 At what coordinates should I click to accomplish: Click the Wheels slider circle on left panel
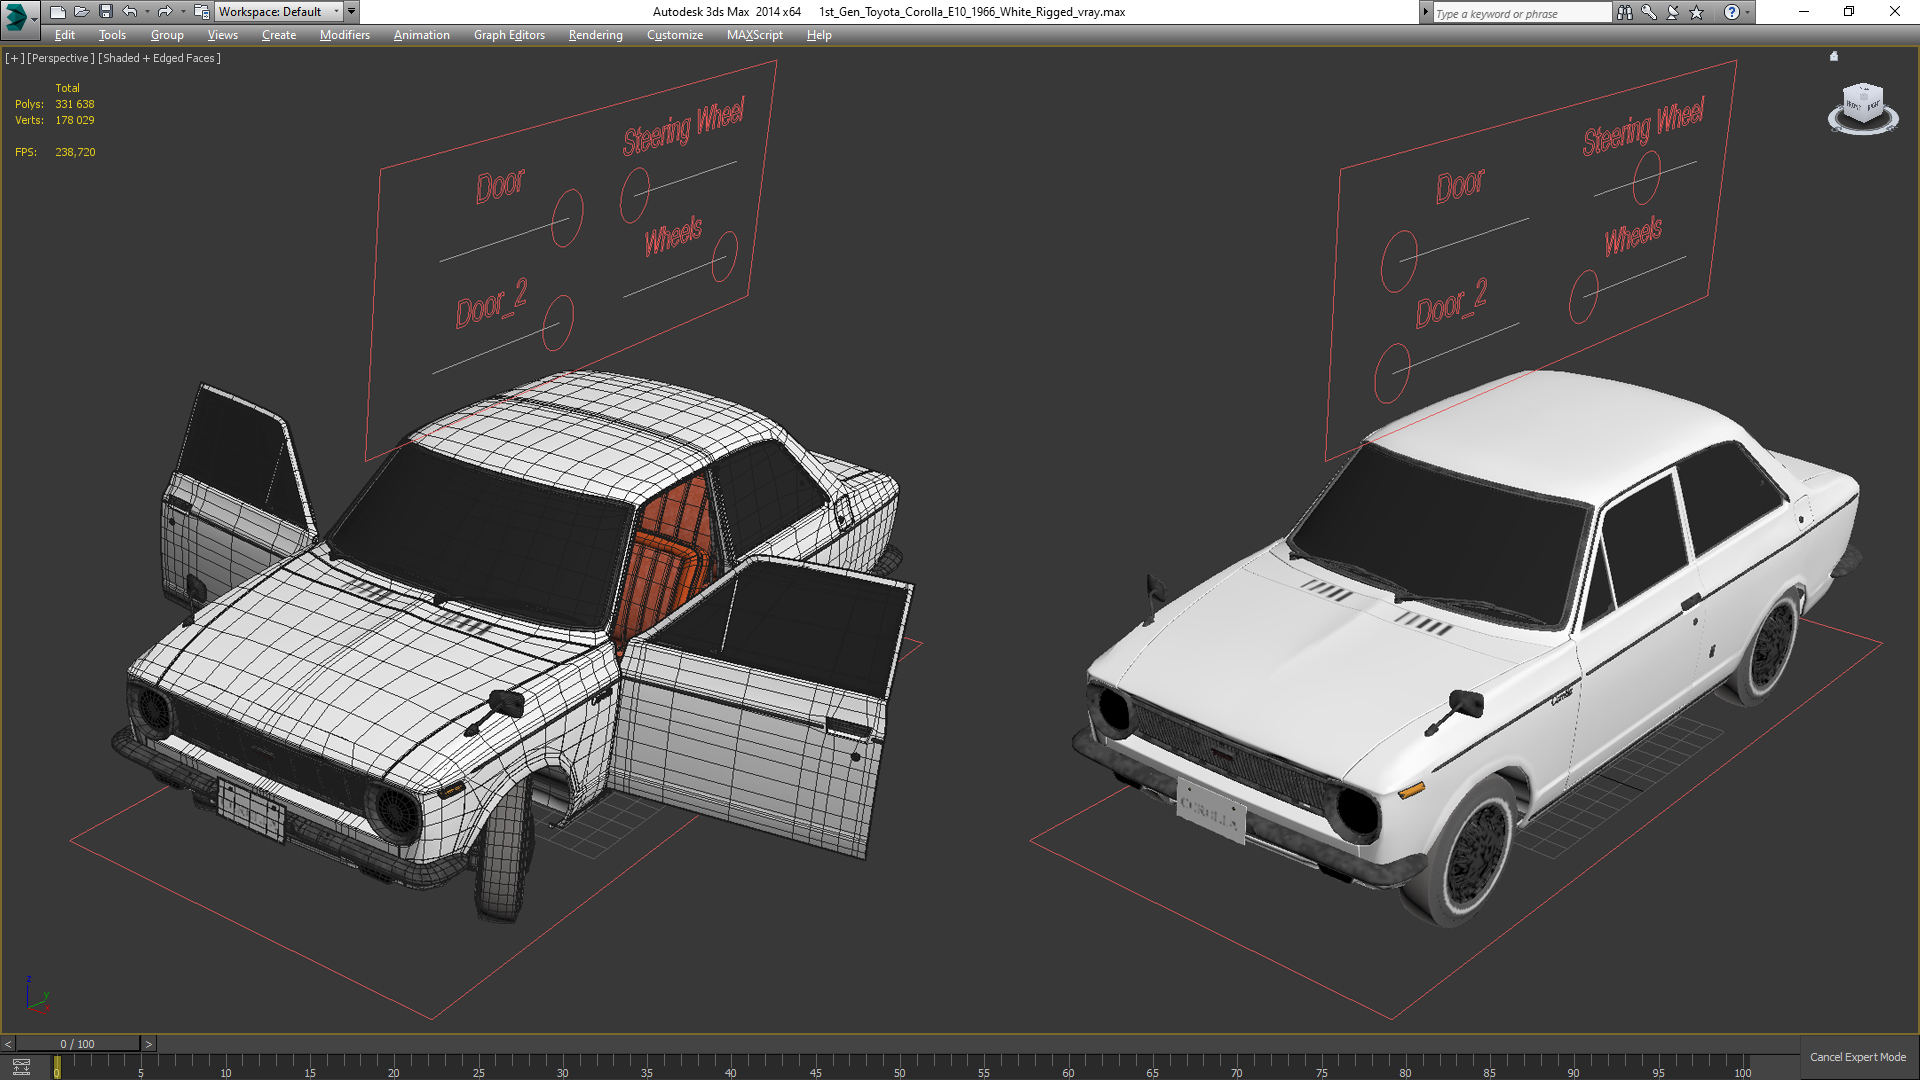725,257
